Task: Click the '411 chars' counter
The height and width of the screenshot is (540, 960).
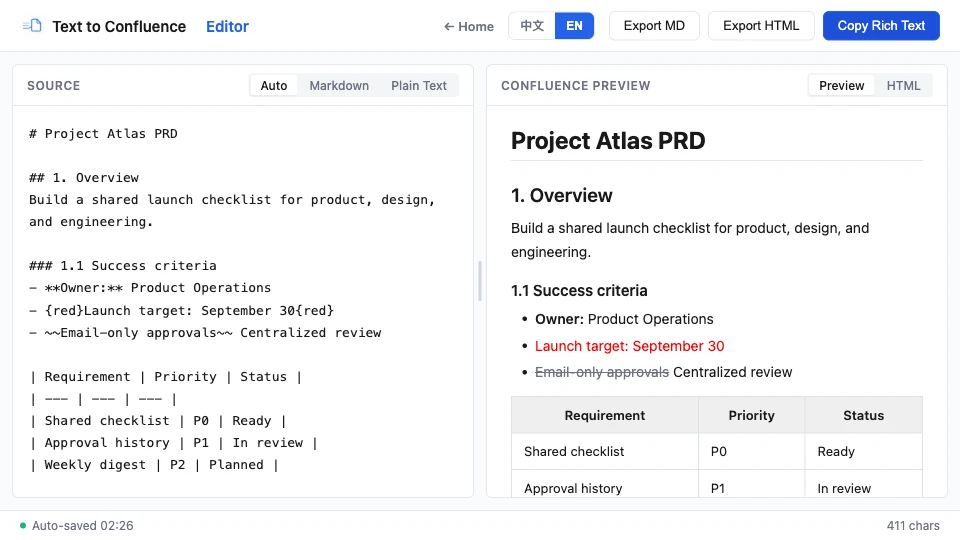Action: pos(913,525)
